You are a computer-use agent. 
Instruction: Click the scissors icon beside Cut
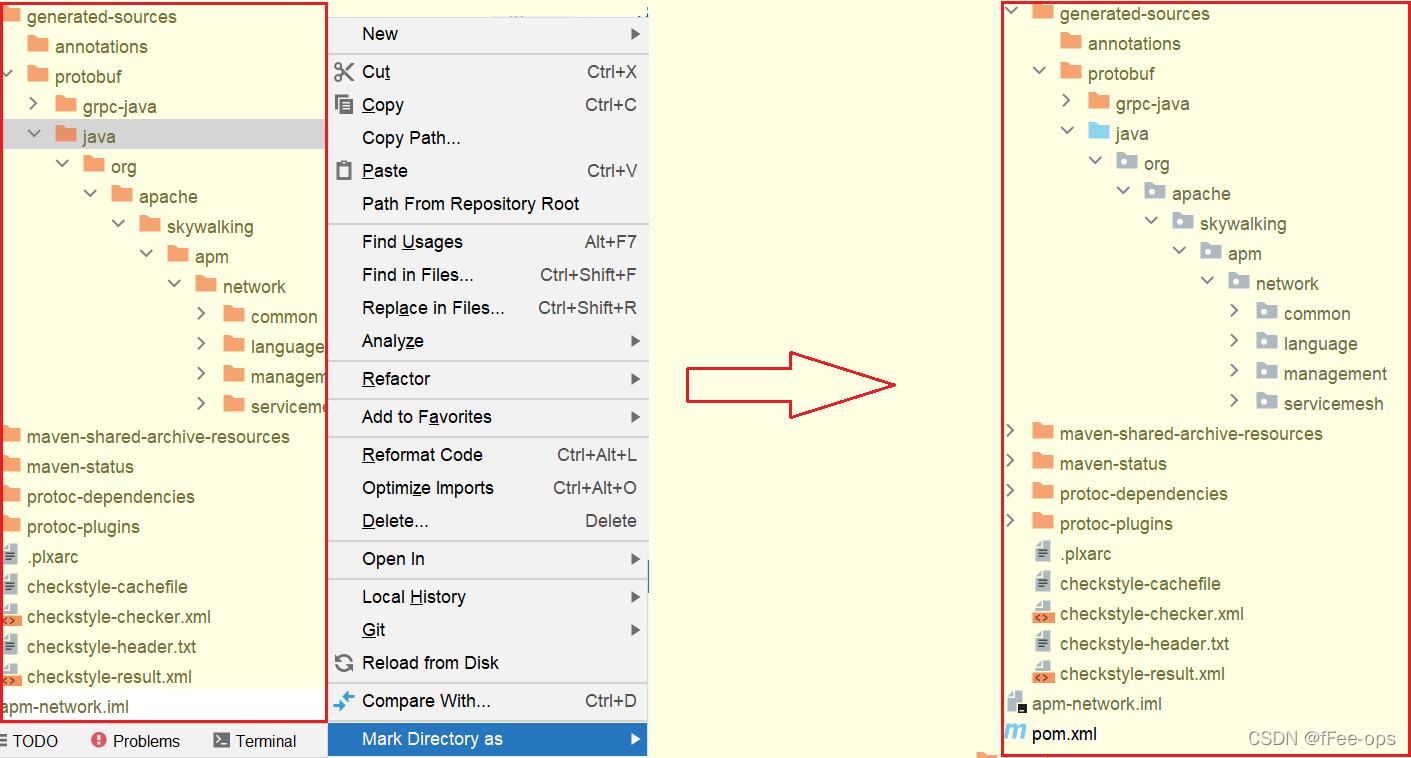[x=344, y=72]
